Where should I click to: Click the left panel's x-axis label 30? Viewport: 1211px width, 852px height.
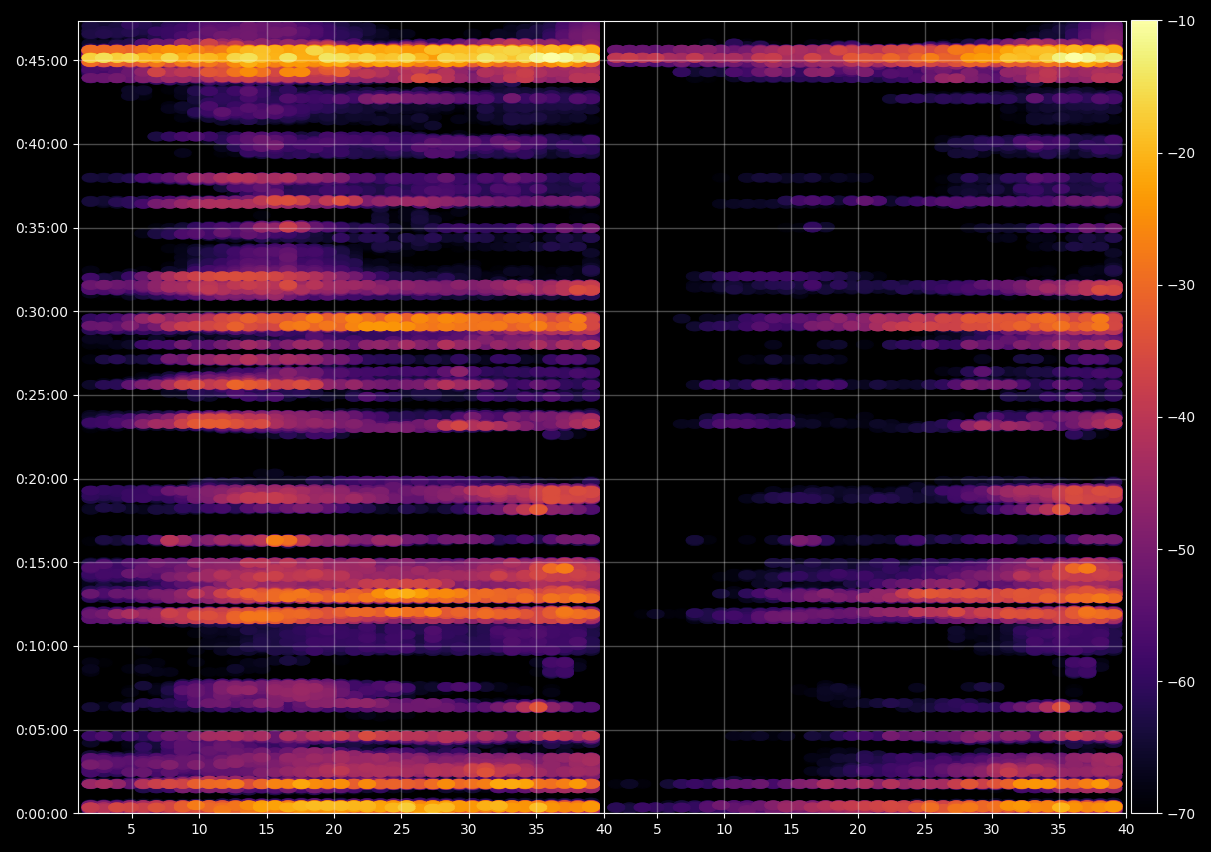point(469,830)
